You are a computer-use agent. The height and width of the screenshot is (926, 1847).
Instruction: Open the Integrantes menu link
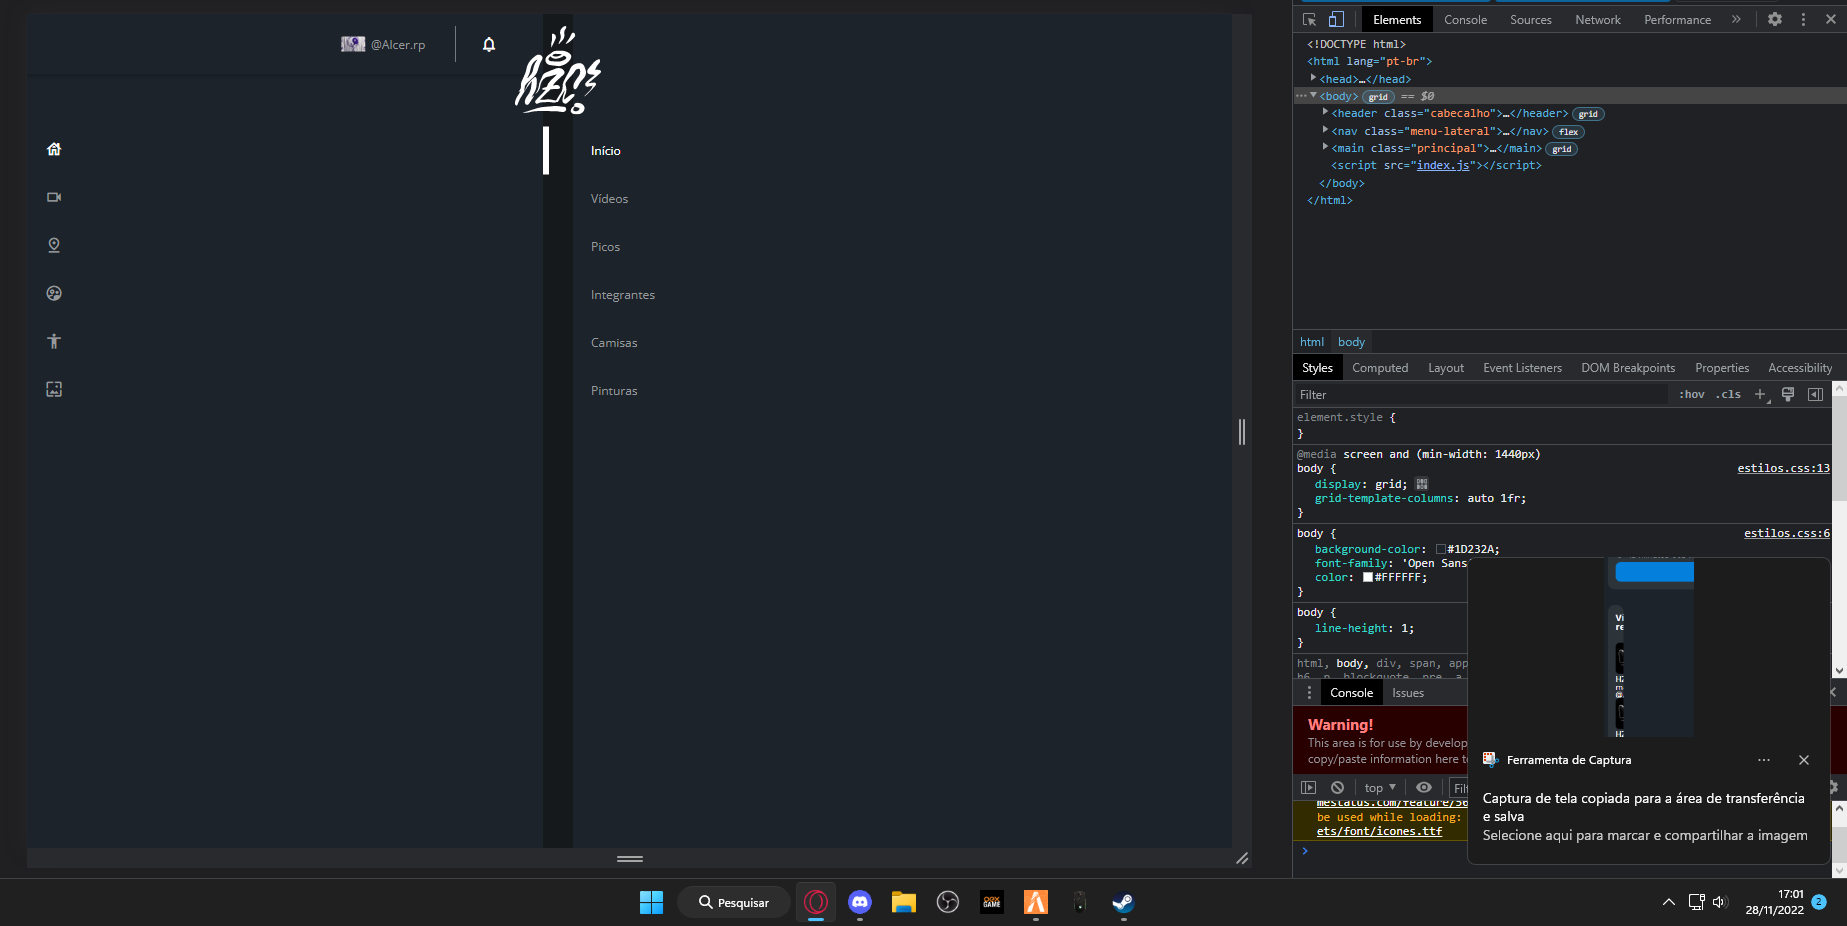point(622,295)
